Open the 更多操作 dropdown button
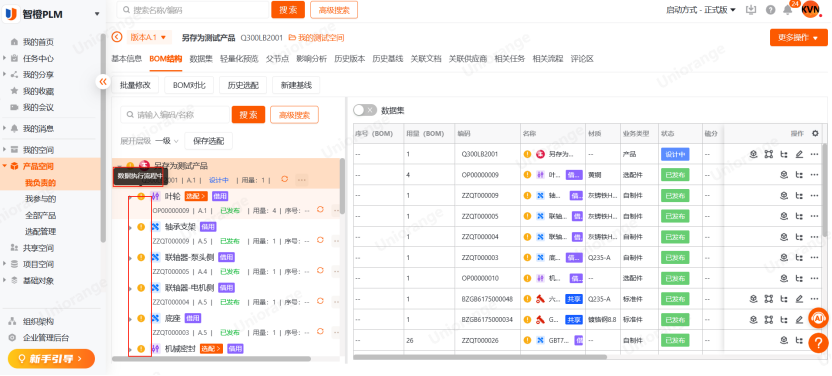The image size is (832, 376). (x=799, y=38)
